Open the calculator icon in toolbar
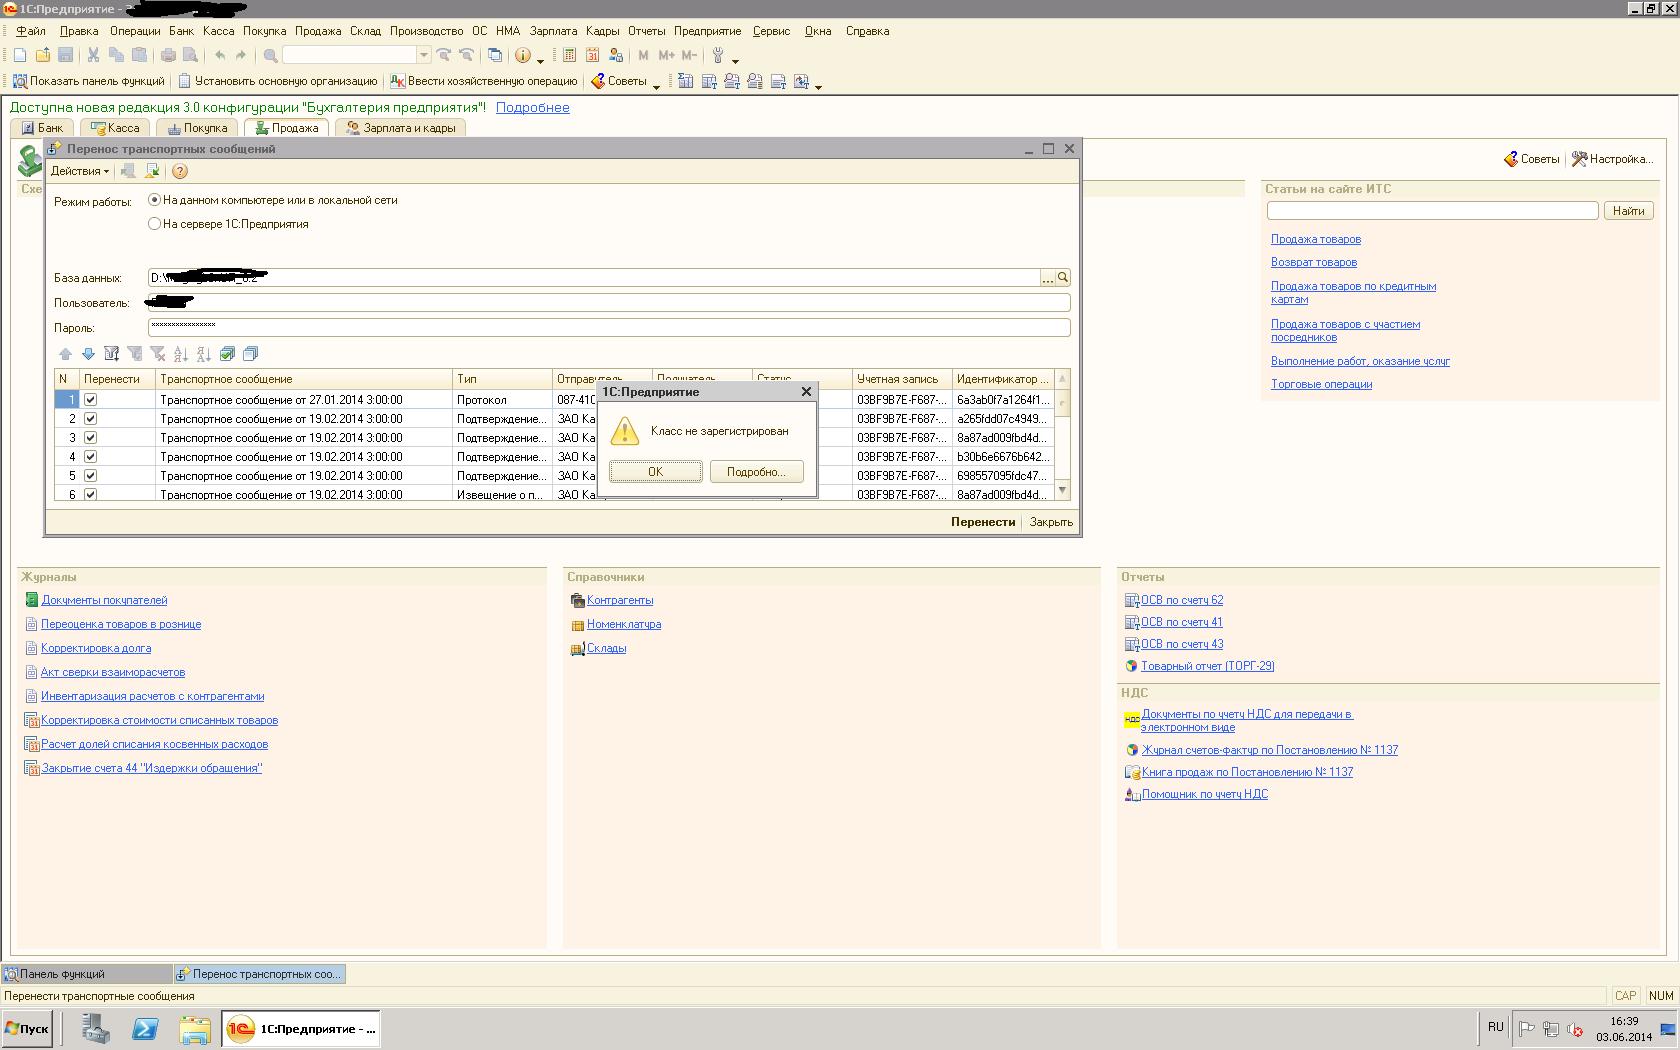Image resolution: width=1680 pixels, height=1050 pixels. pyautogui.click(x=570, y=55)
